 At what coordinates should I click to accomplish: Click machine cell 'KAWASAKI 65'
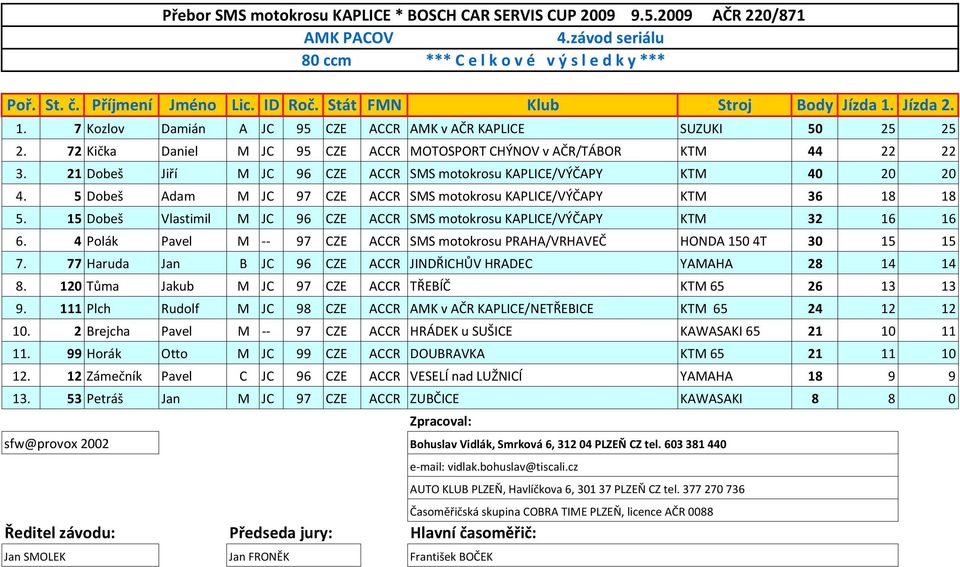coord(734,331)
